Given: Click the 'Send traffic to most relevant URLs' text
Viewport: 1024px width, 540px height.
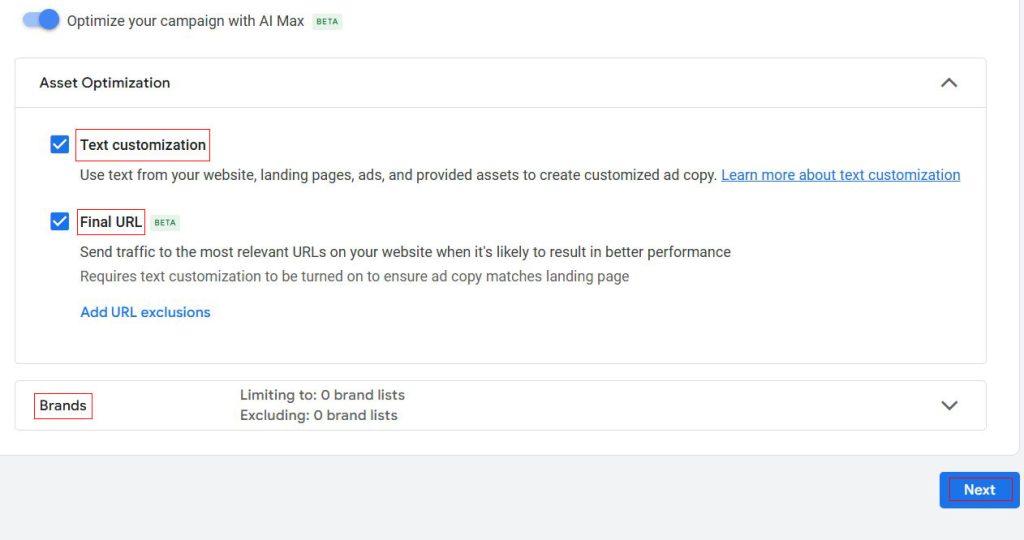Looking at the screenshot, I should click(405, 252).
